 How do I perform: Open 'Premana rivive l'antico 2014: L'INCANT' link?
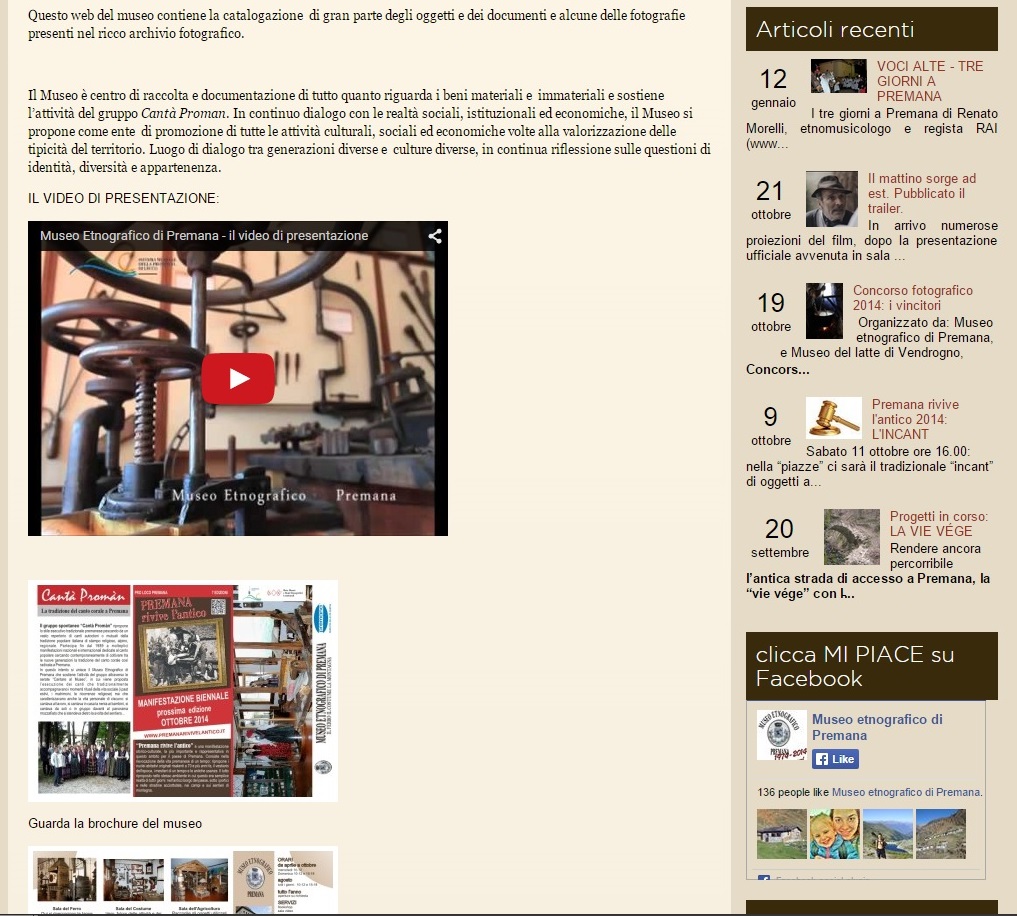click(x=909, y=419)
